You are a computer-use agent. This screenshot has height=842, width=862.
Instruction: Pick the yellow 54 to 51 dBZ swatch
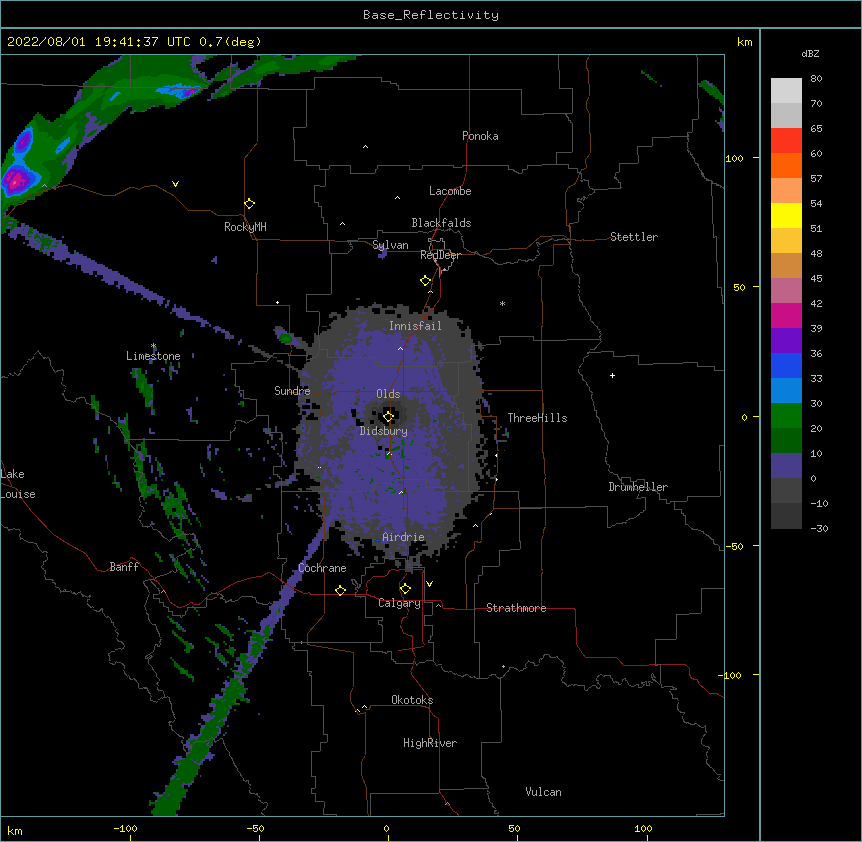tap(786, 215)
